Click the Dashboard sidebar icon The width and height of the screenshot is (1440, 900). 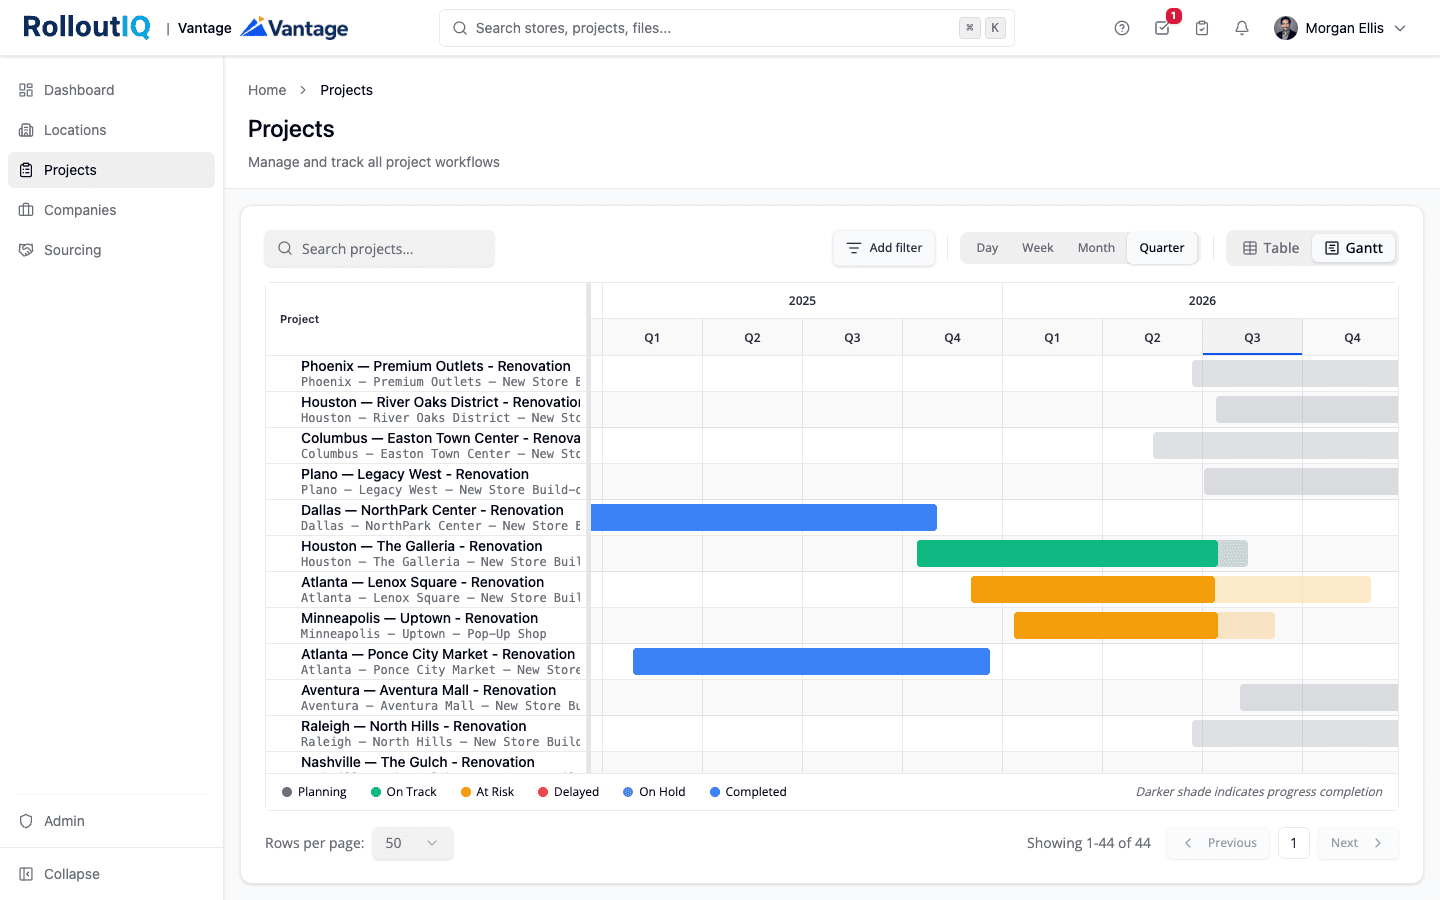[26, 90]
